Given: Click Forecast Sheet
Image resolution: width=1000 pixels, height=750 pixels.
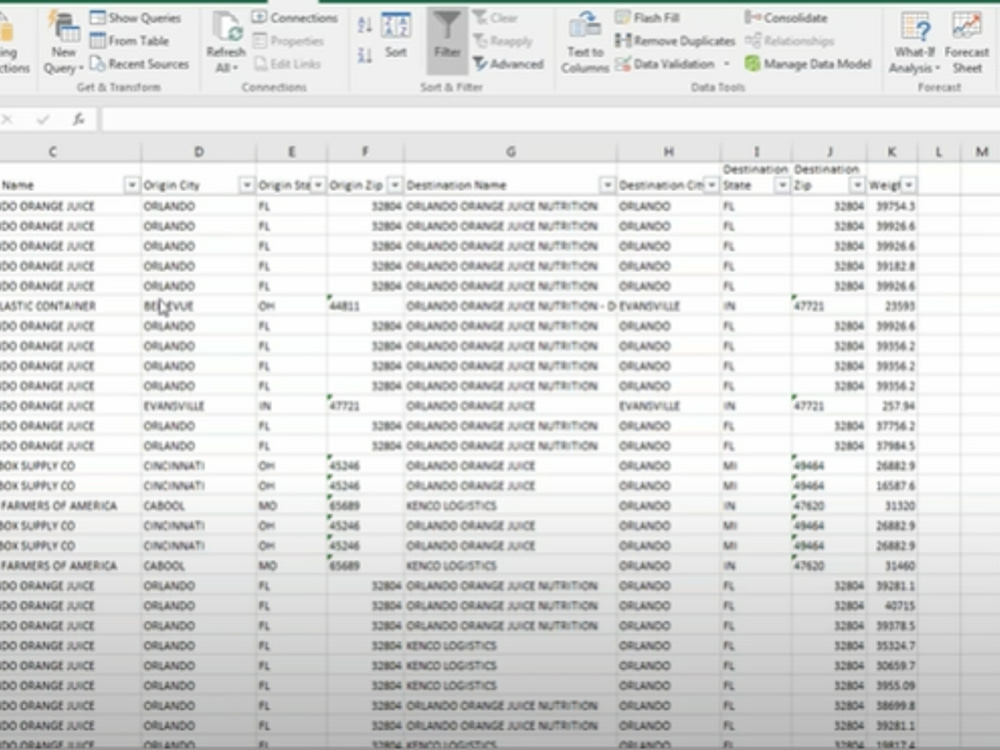Looking at the screenshot, I should (x=967, y=43).
